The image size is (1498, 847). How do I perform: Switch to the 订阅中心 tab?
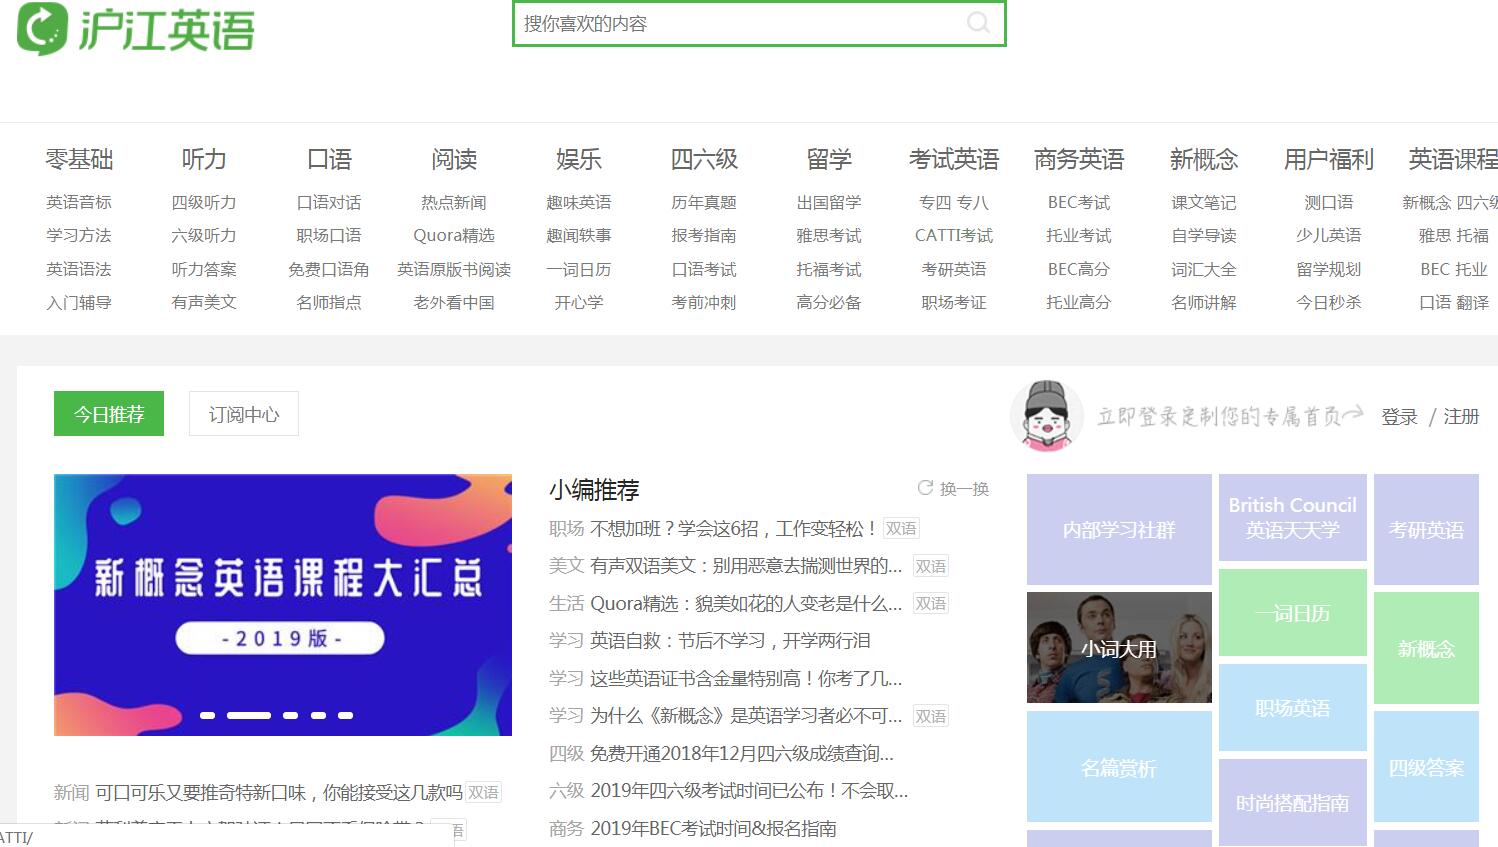242,413
